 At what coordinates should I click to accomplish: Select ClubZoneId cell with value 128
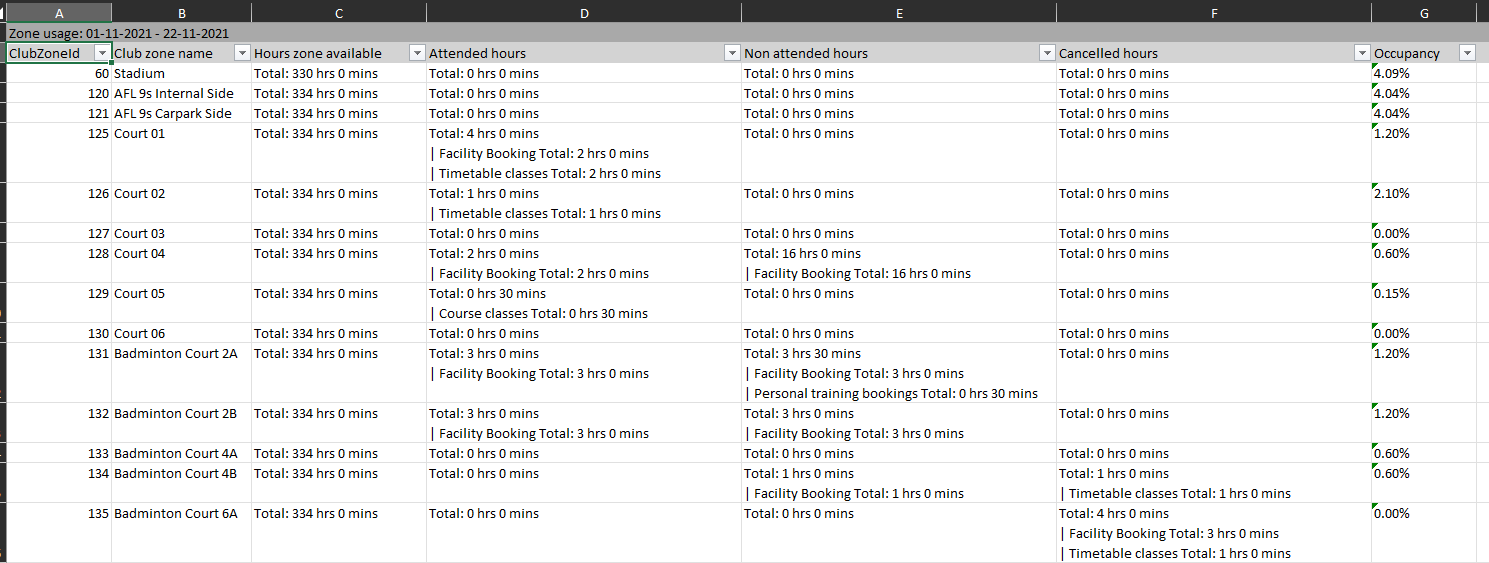tap(59, 254)
